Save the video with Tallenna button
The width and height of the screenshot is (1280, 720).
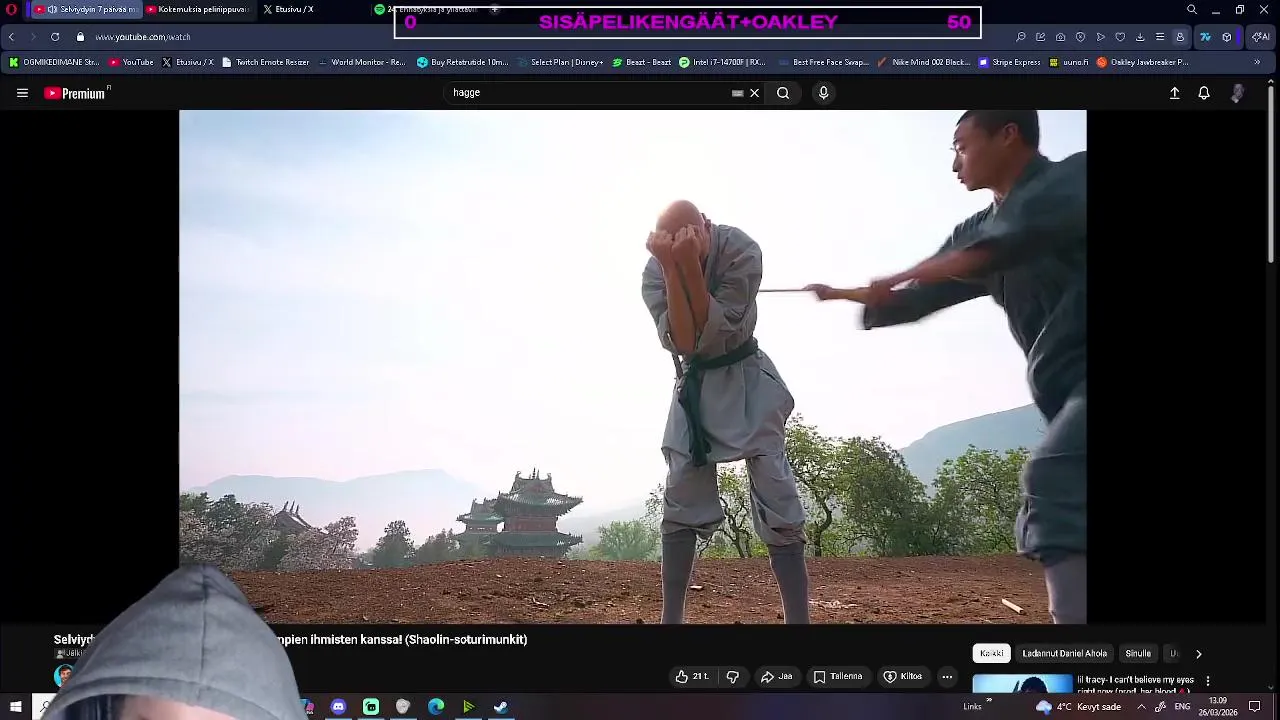837,677
